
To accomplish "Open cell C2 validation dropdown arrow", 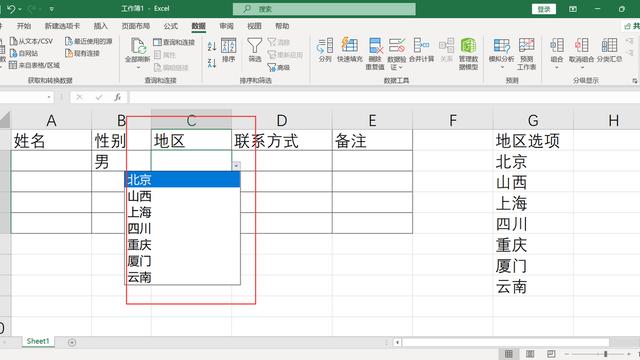I will point(236,166).
